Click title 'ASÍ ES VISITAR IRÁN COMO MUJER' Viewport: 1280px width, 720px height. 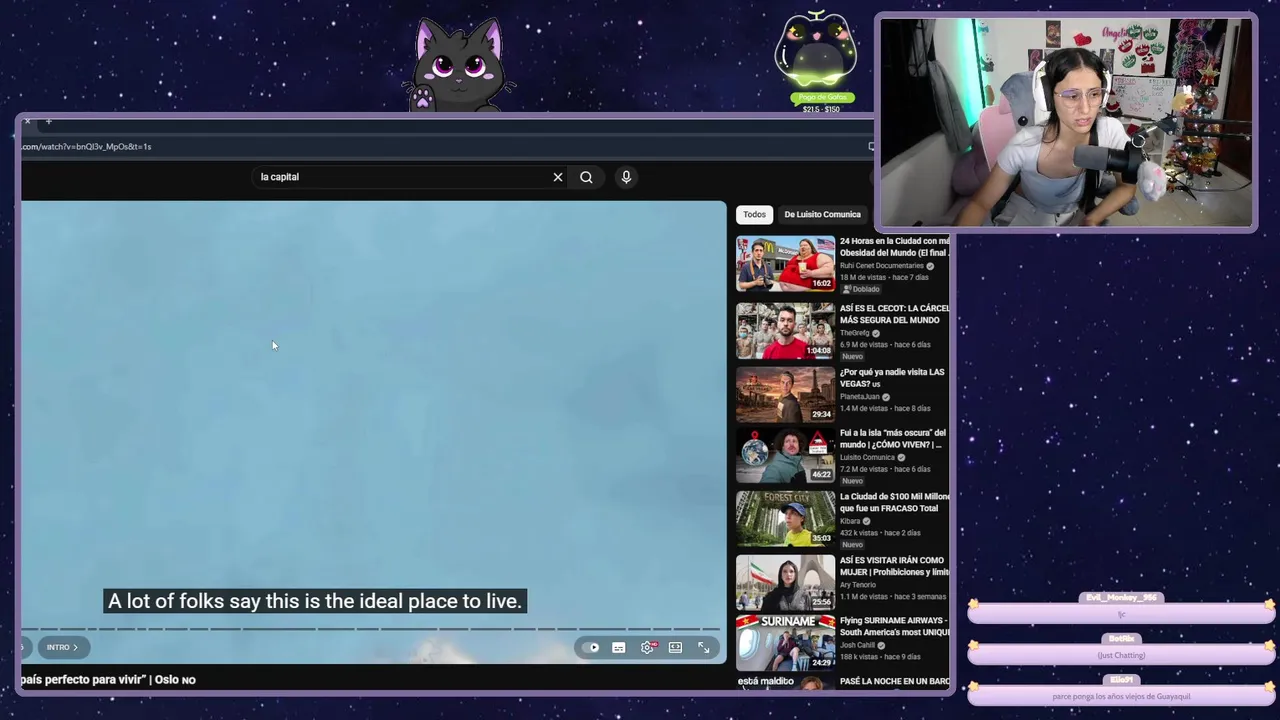point(894,566)
